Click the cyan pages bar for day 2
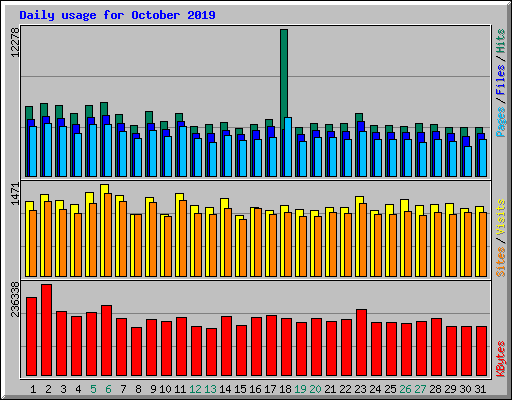512x400 pixels. 48,150
